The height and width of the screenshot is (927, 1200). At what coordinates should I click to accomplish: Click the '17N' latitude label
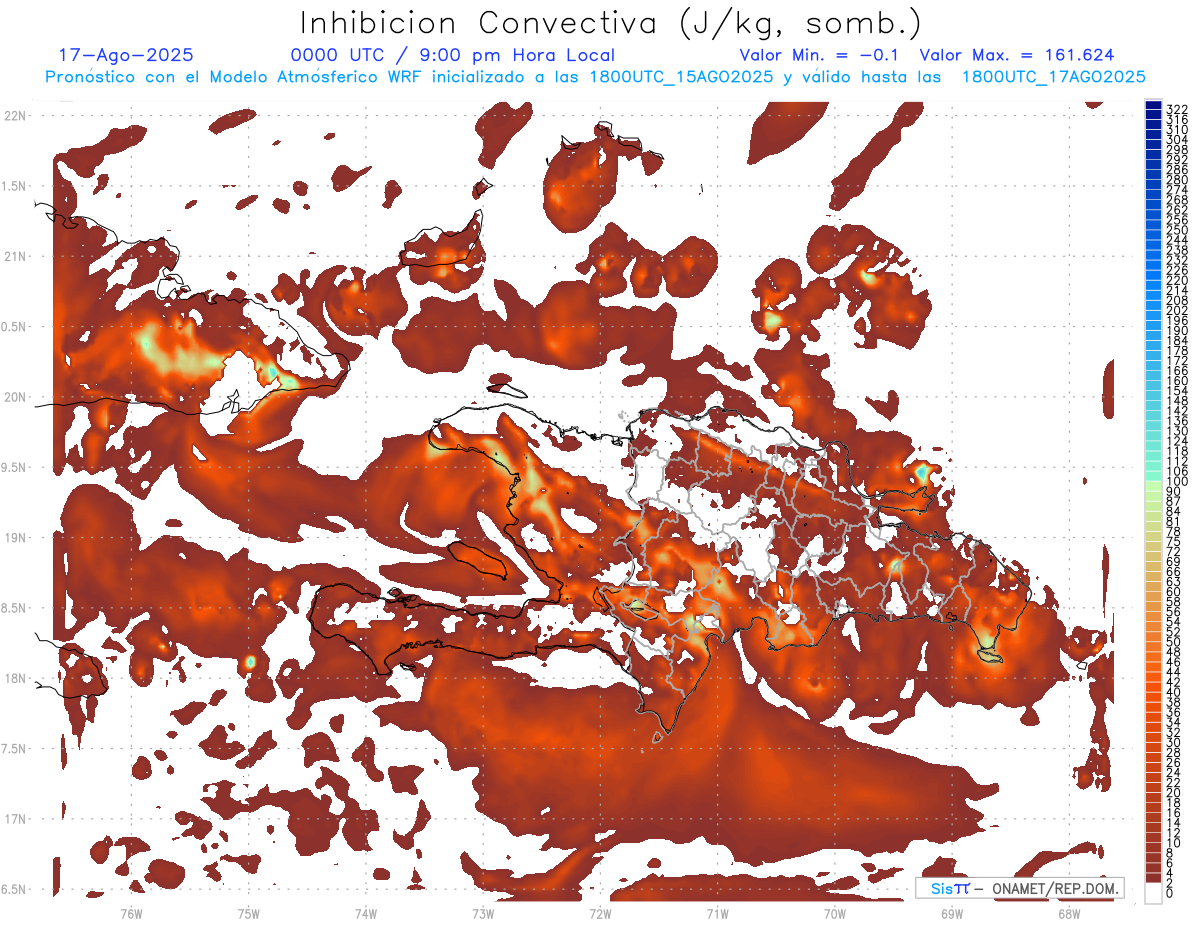(14, 819)
